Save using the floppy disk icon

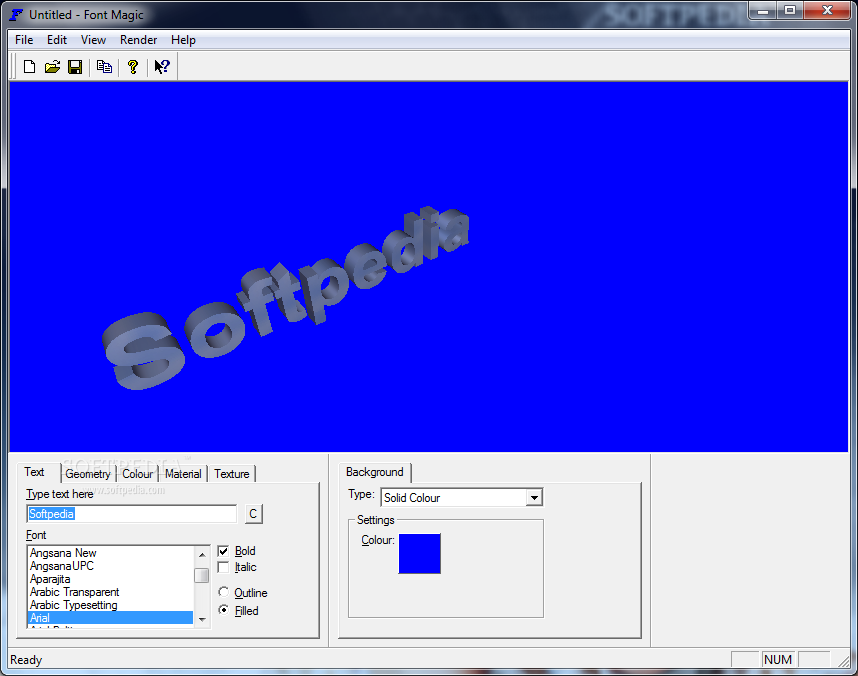click(75, 67)
